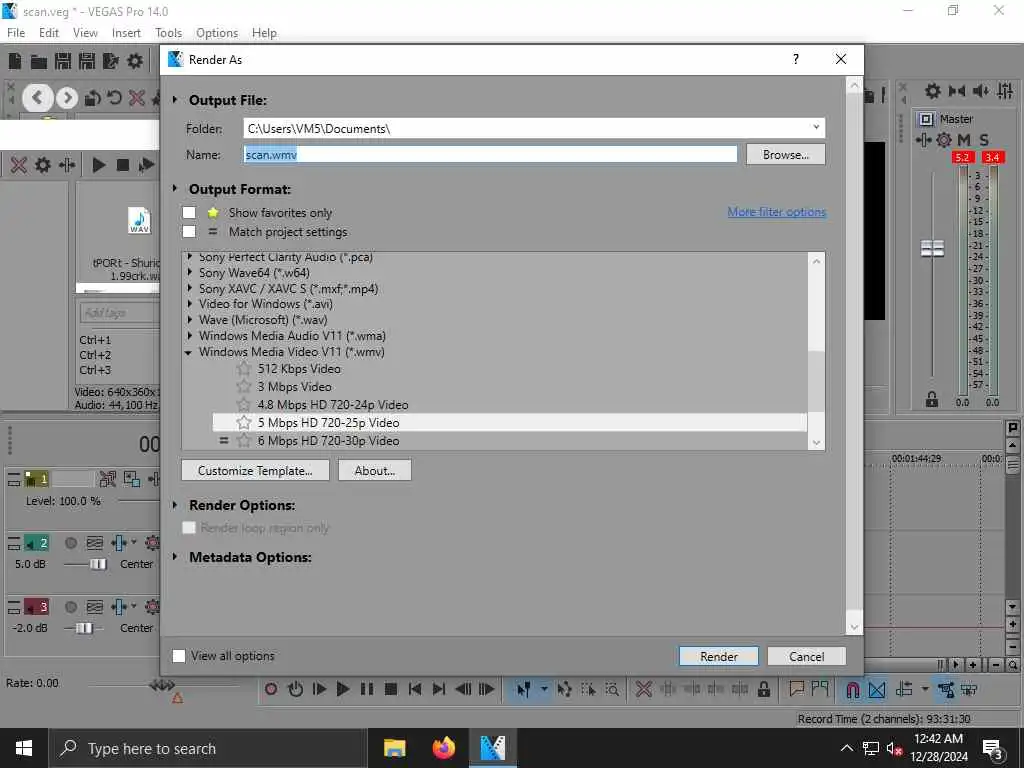Viewport: 1024px width, 768px height.
Task: Toggle automatic crossfades icon
Action: [x=877, y=690]
